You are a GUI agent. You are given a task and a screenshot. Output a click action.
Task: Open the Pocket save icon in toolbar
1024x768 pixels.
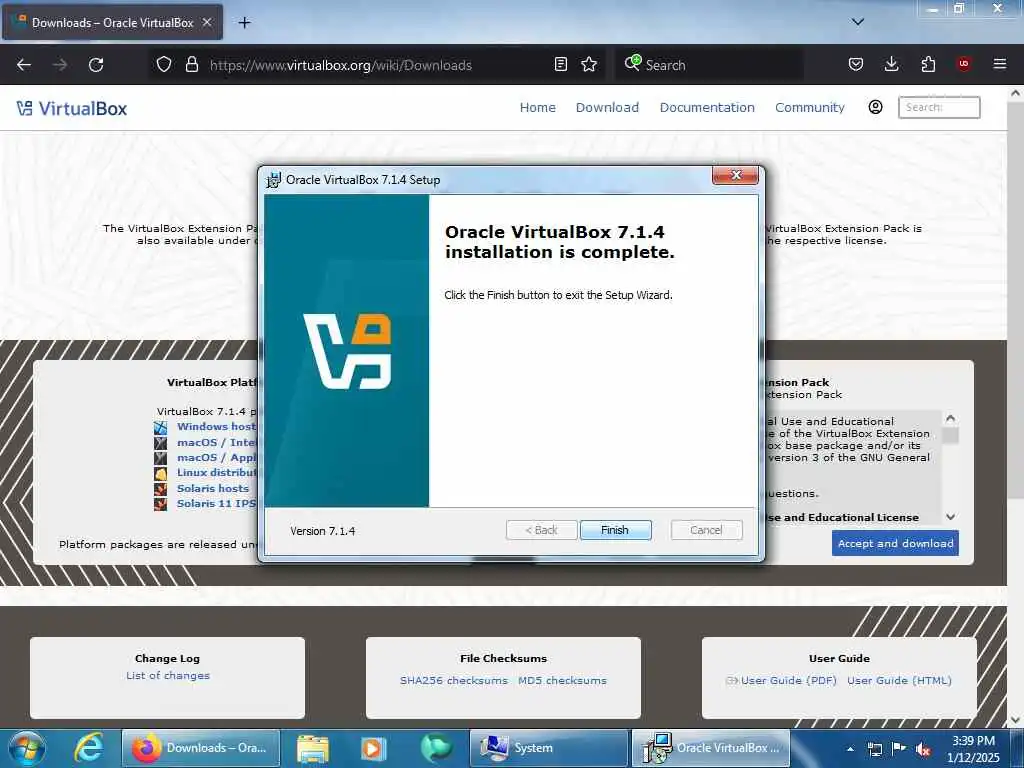(x=856, y=65)
